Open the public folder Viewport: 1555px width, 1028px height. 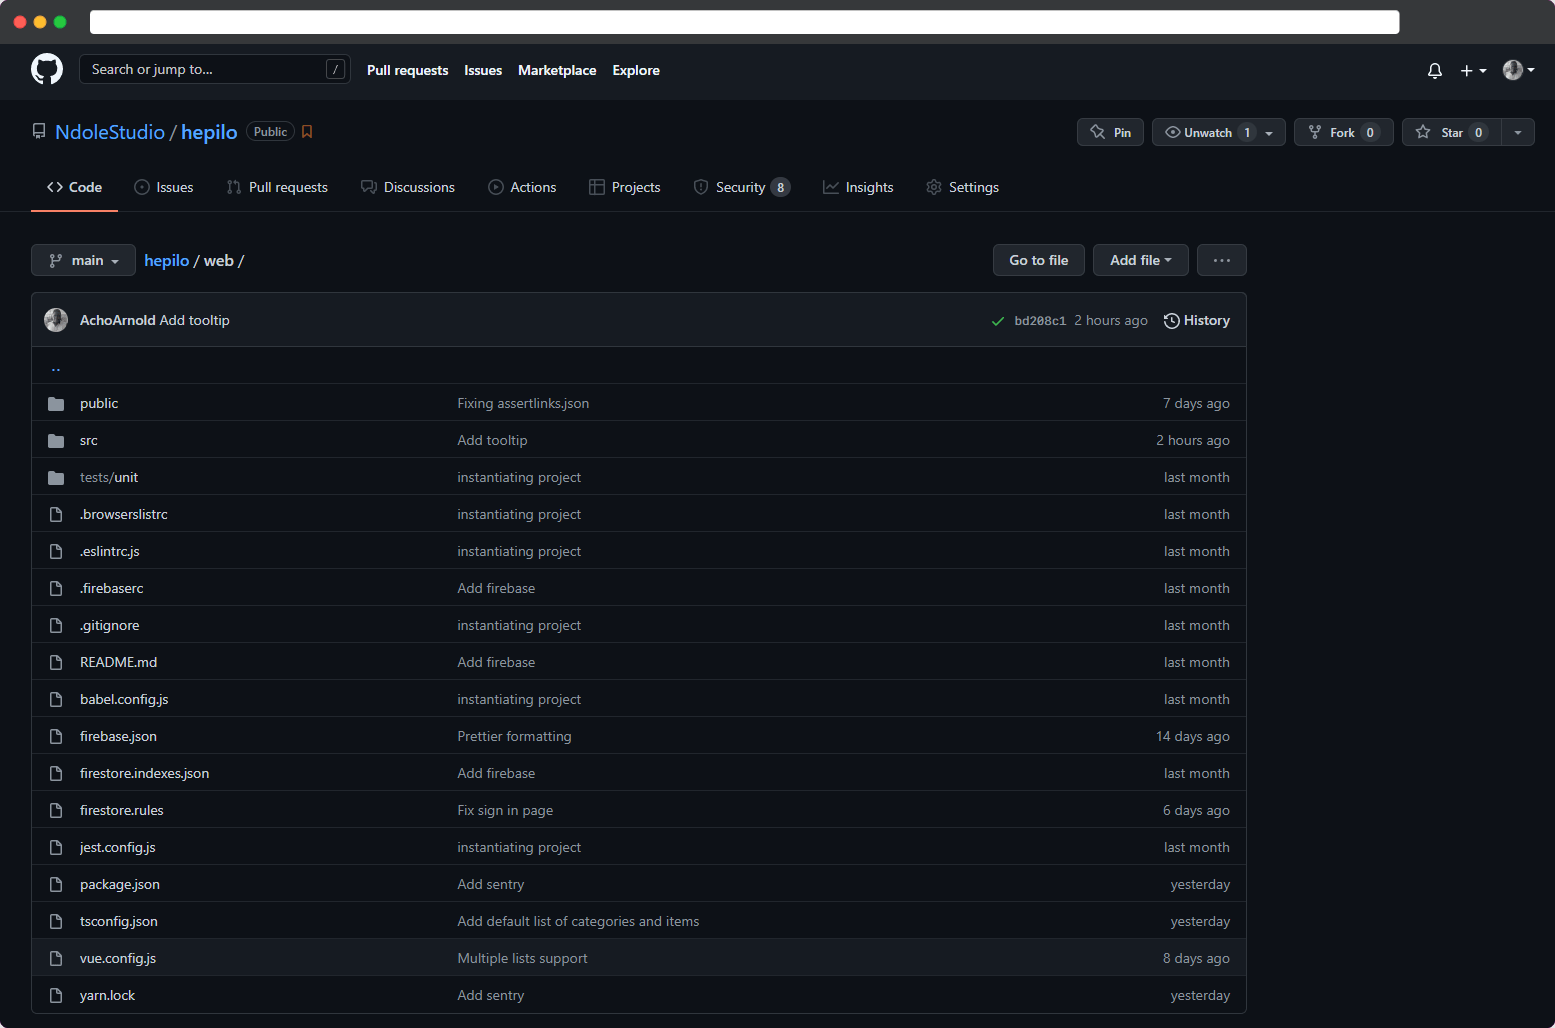[x=99, y=404]
